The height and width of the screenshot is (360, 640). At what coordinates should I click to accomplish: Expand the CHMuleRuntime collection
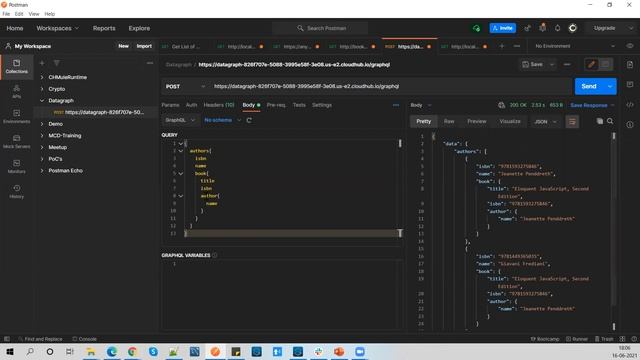(42, 77)
